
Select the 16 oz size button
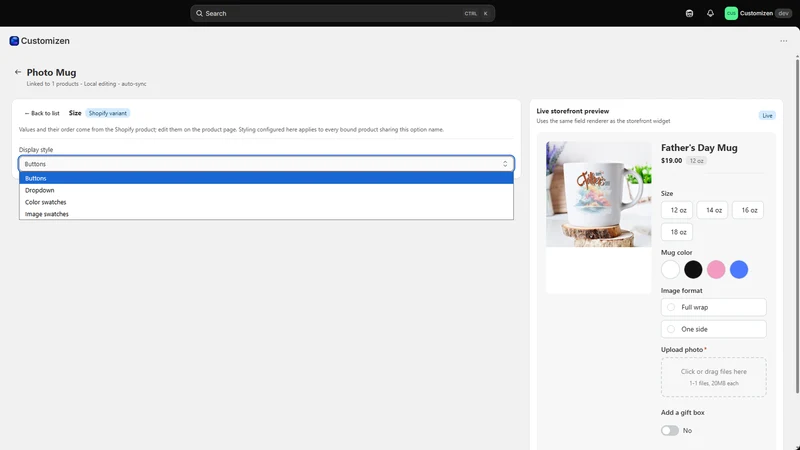pos(748,210)
